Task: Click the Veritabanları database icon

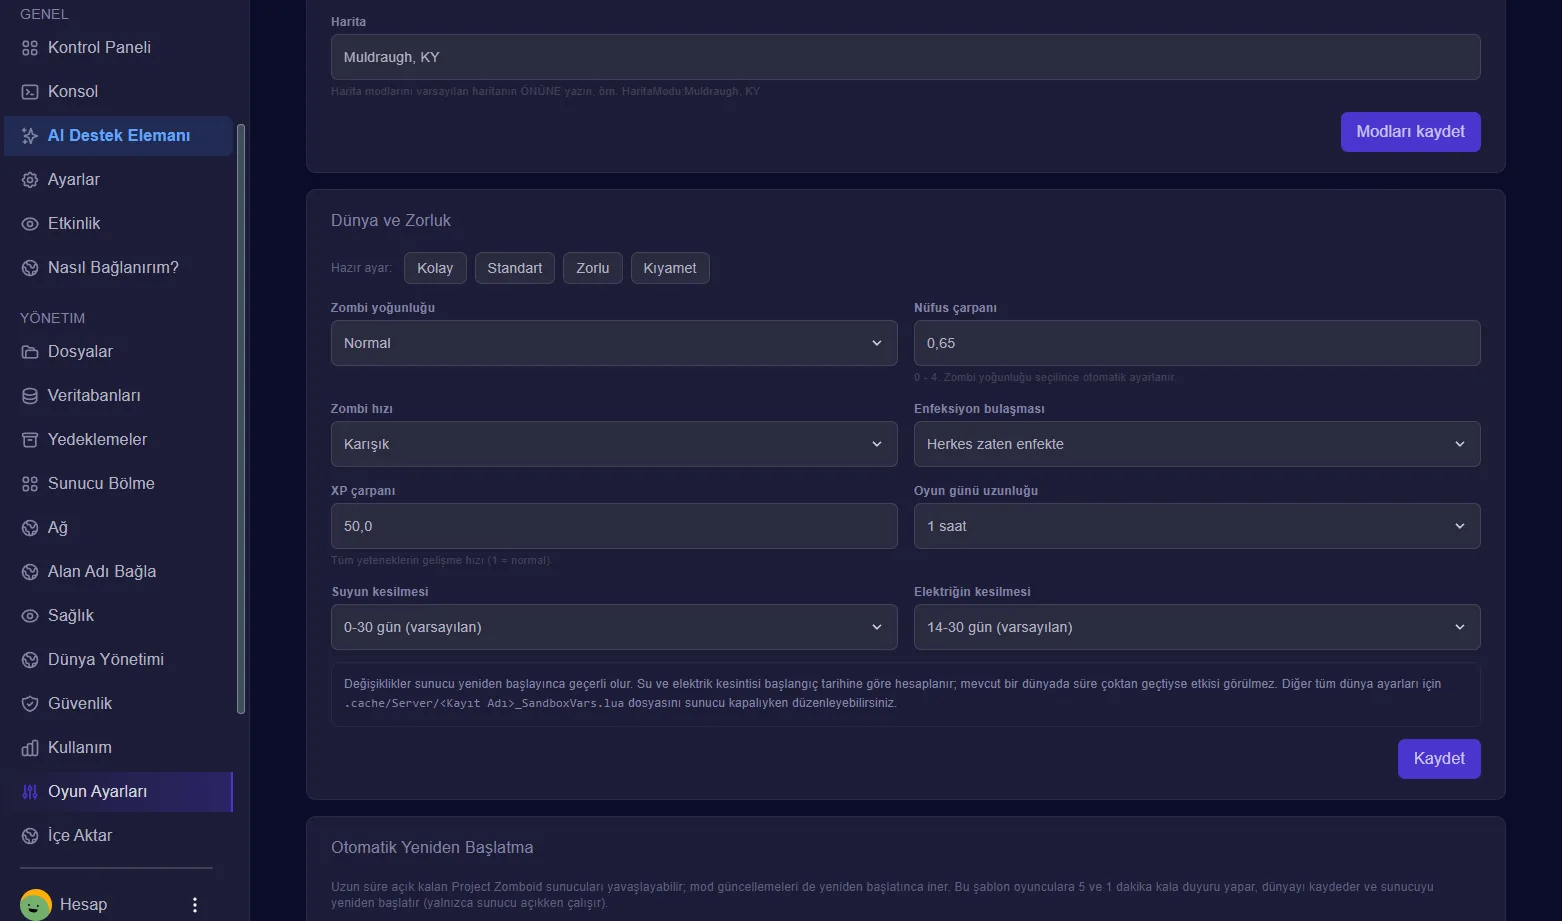Action: (30, 396)
